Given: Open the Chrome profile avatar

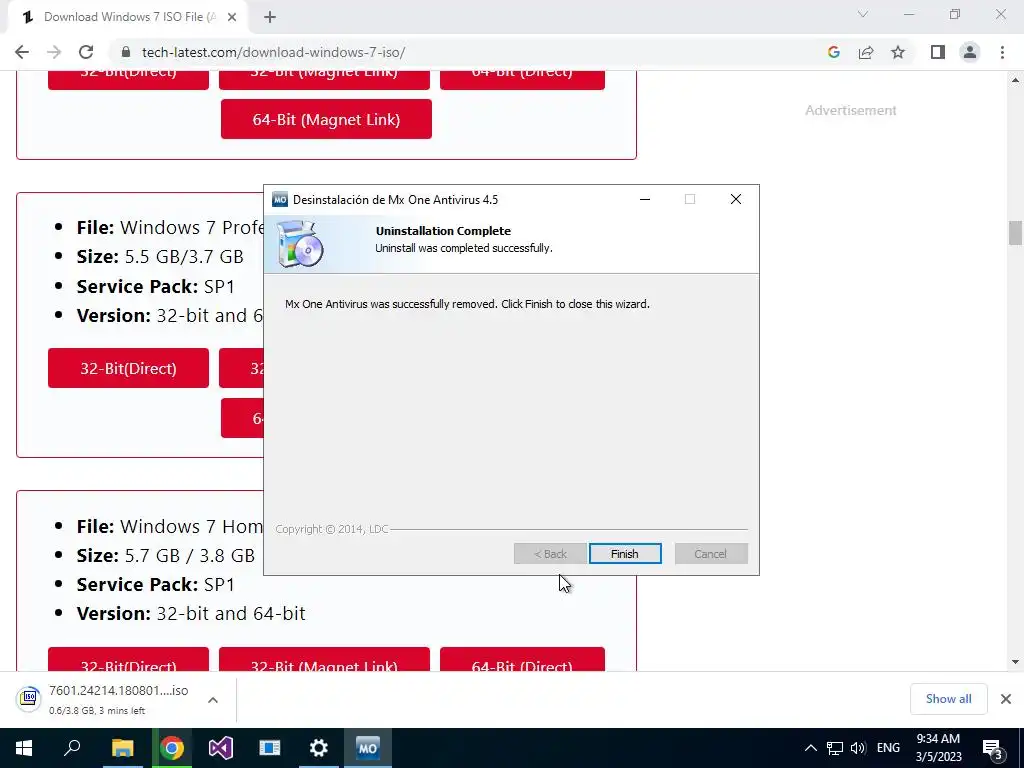Looking at the screenshot, I should pyautogui.click(x=970, y=52).
